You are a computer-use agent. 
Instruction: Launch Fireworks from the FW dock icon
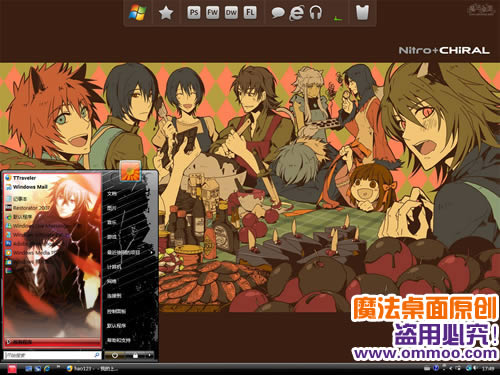coord(212,13)
